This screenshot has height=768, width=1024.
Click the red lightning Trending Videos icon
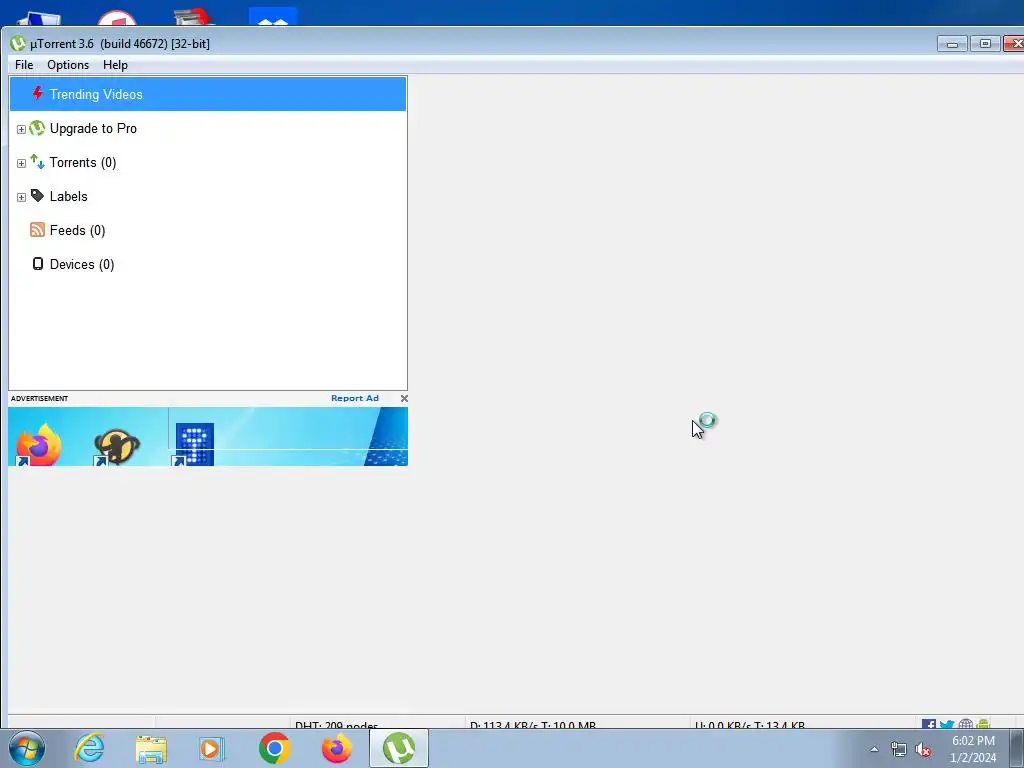[x=38, y=93]
